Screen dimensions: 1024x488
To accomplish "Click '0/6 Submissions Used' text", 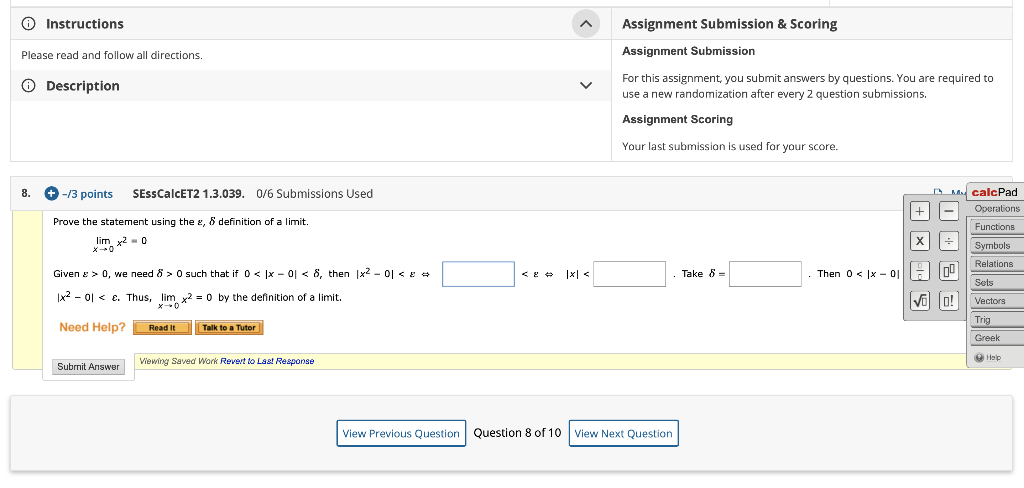I will point(315,194).
